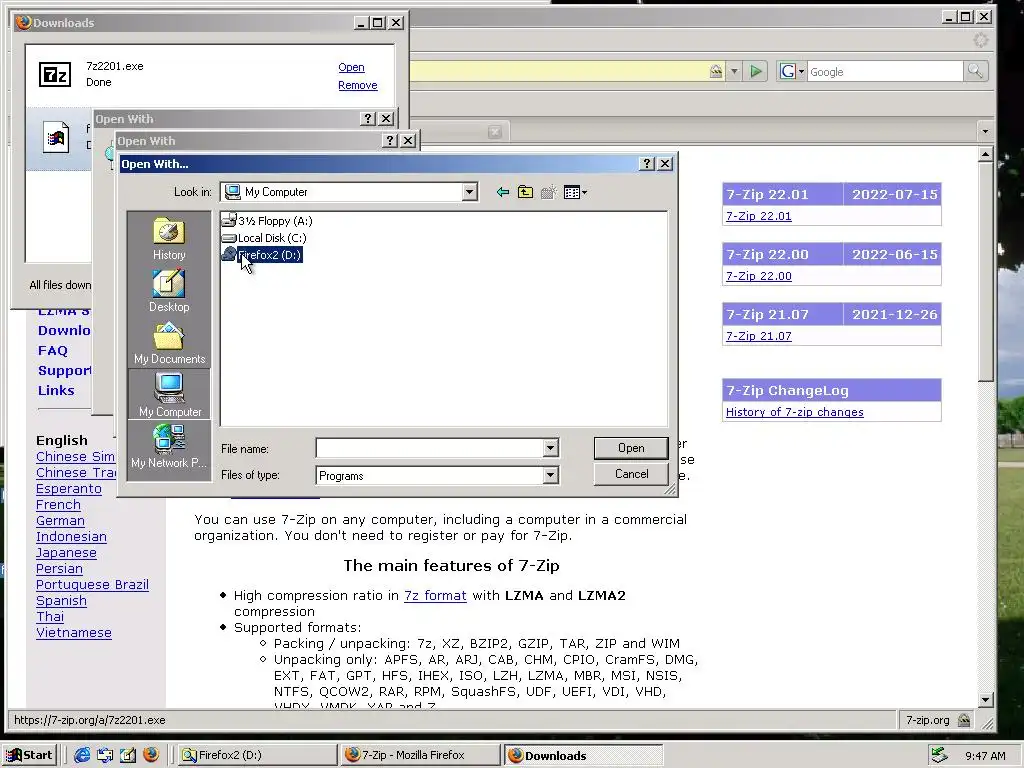Select My Computer in places bar

pyautogui.click(x=169, y=394)
